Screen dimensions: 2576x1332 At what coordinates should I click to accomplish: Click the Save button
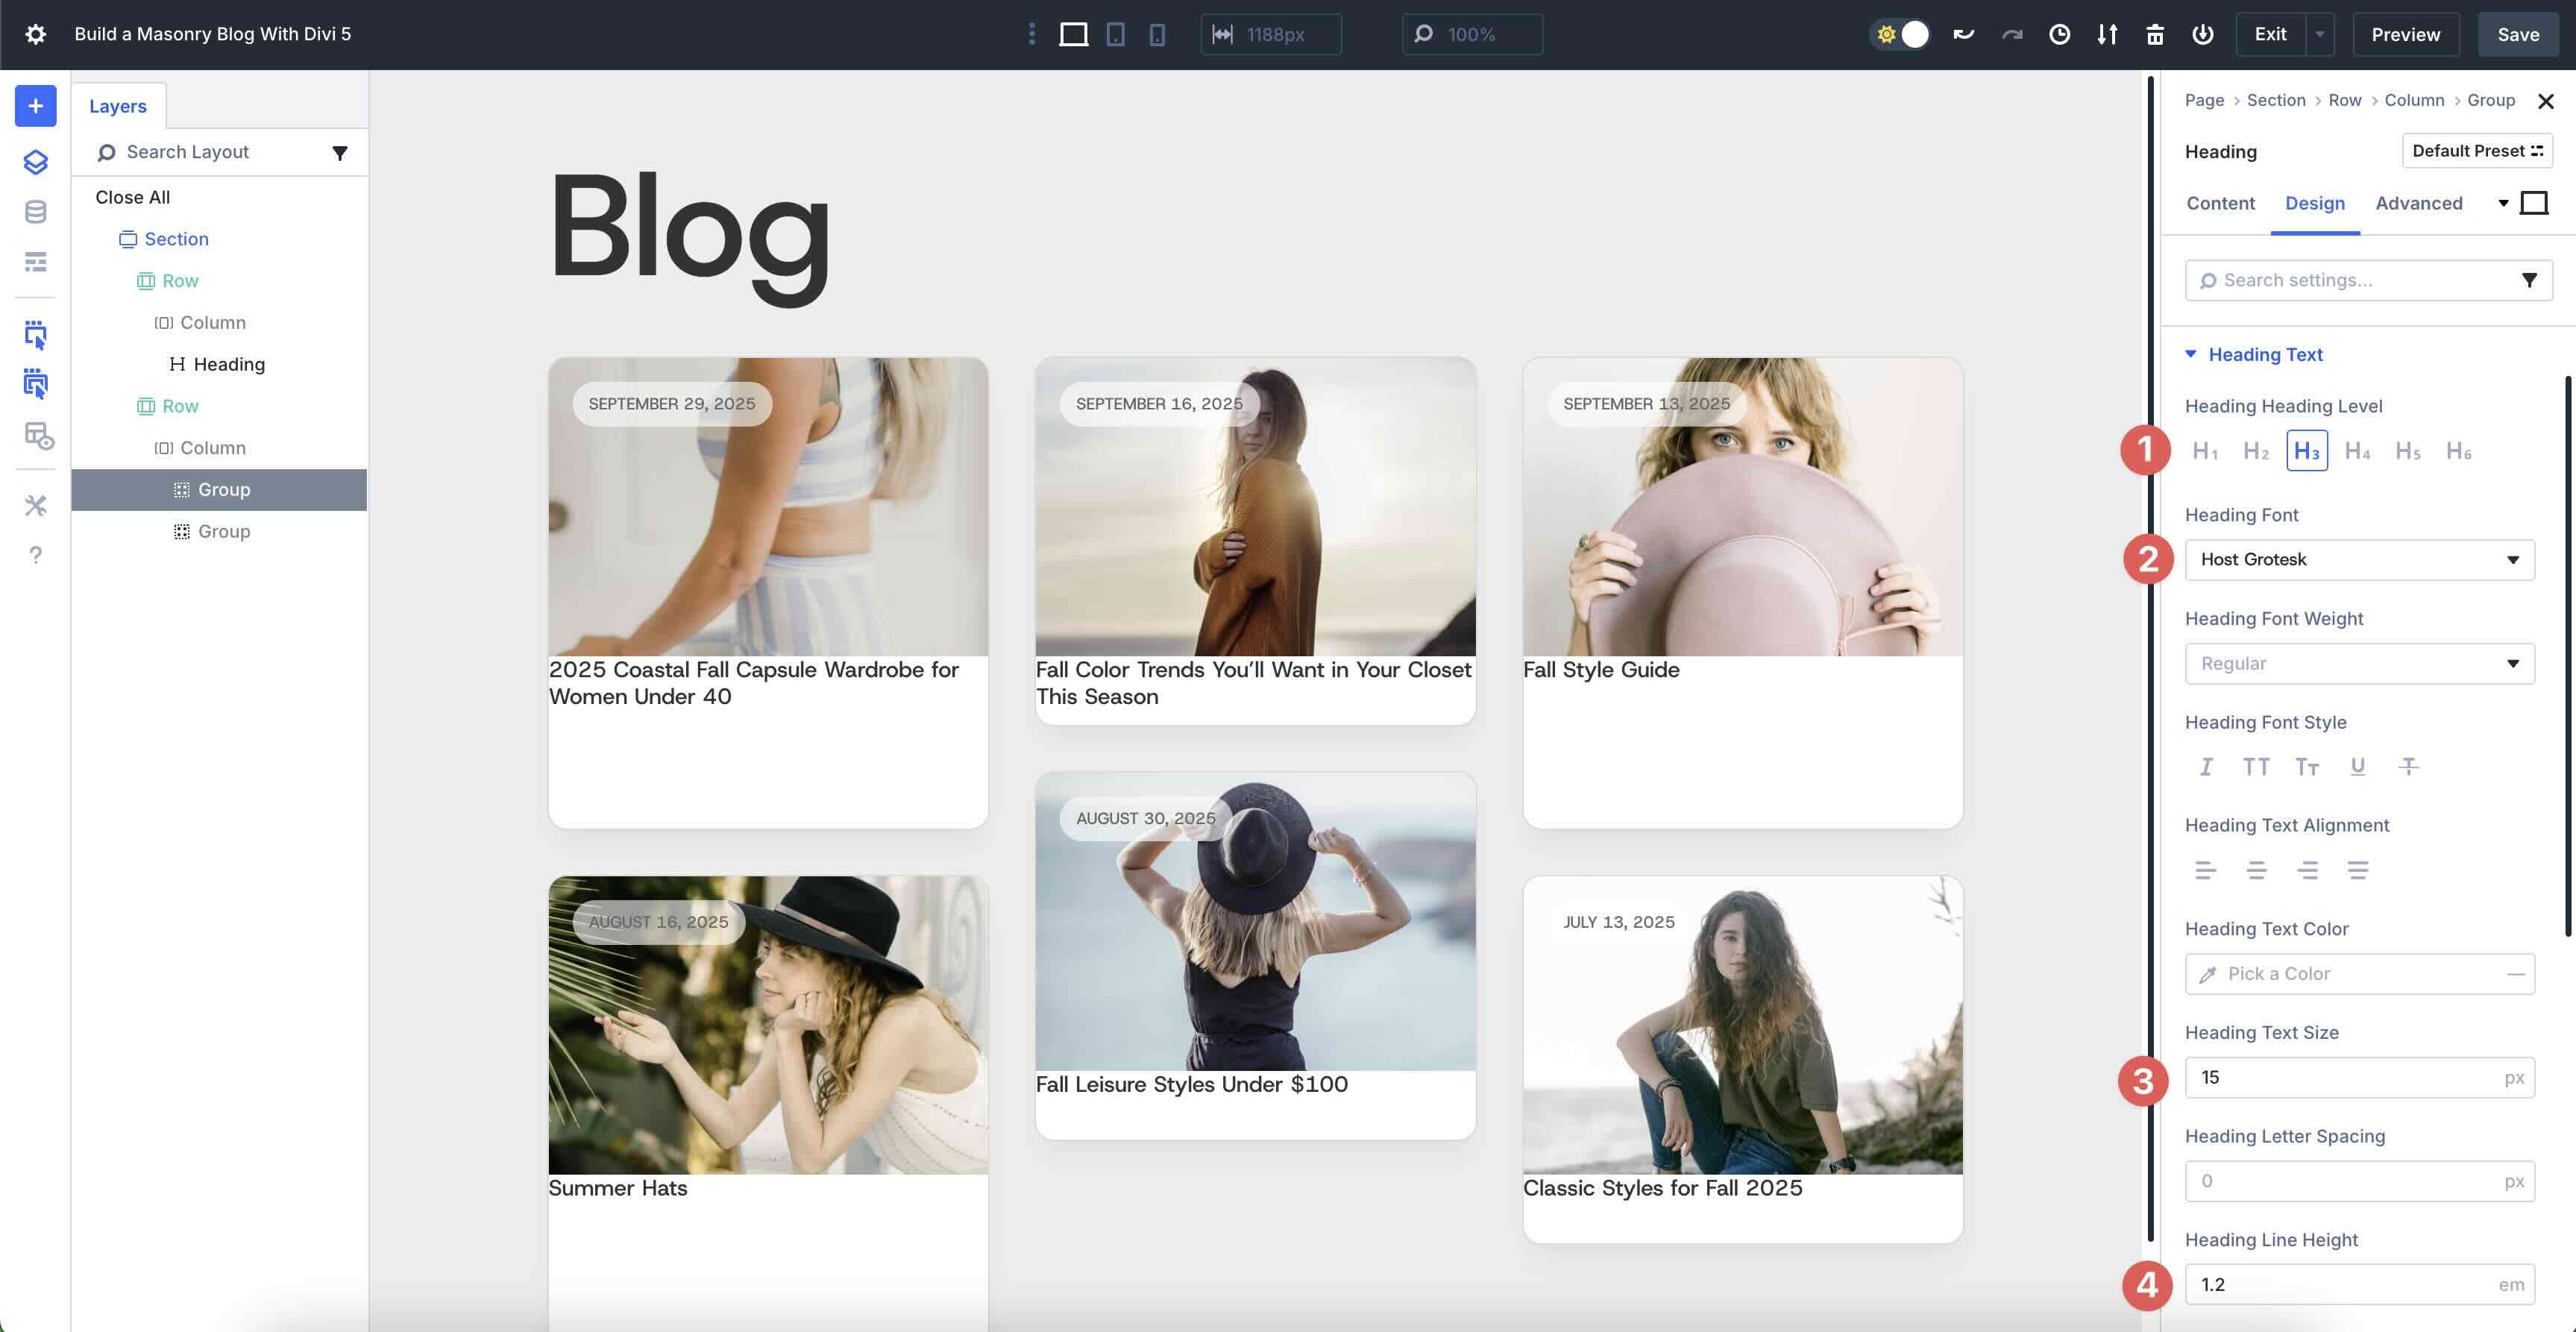coord(2518,33)
